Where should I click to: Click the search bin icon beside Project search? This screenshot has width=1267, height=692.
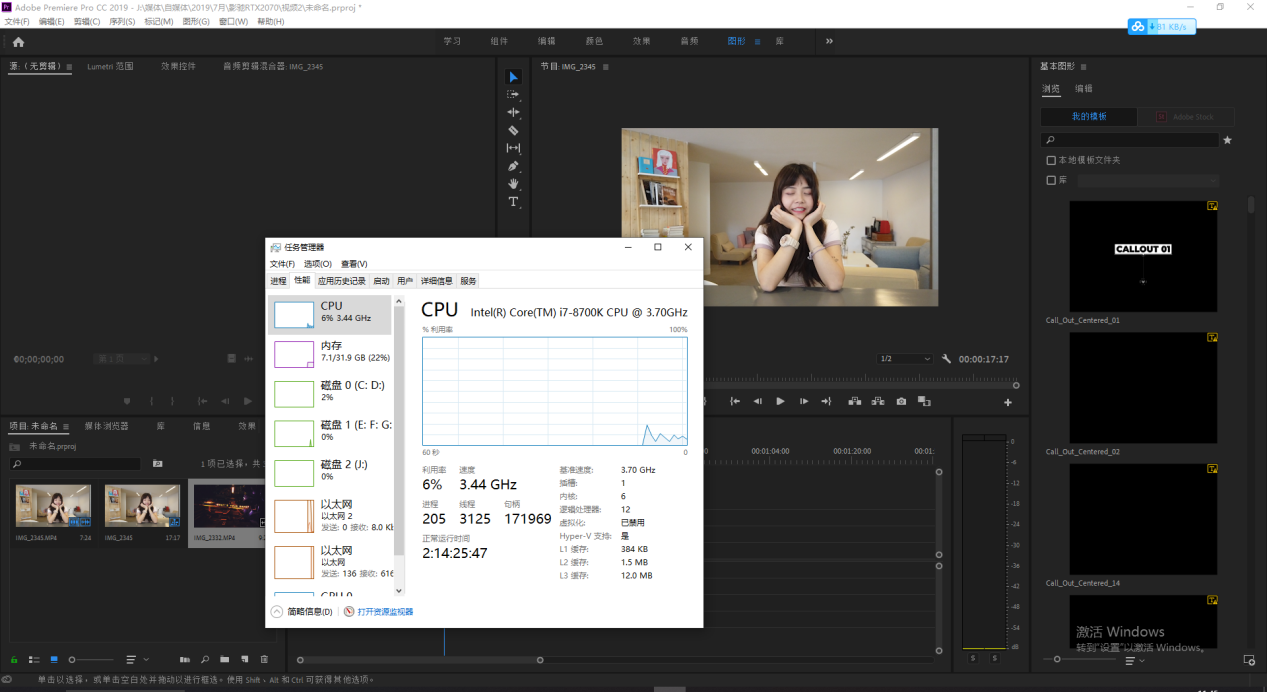pyautogui.click(x=157, y=464)
